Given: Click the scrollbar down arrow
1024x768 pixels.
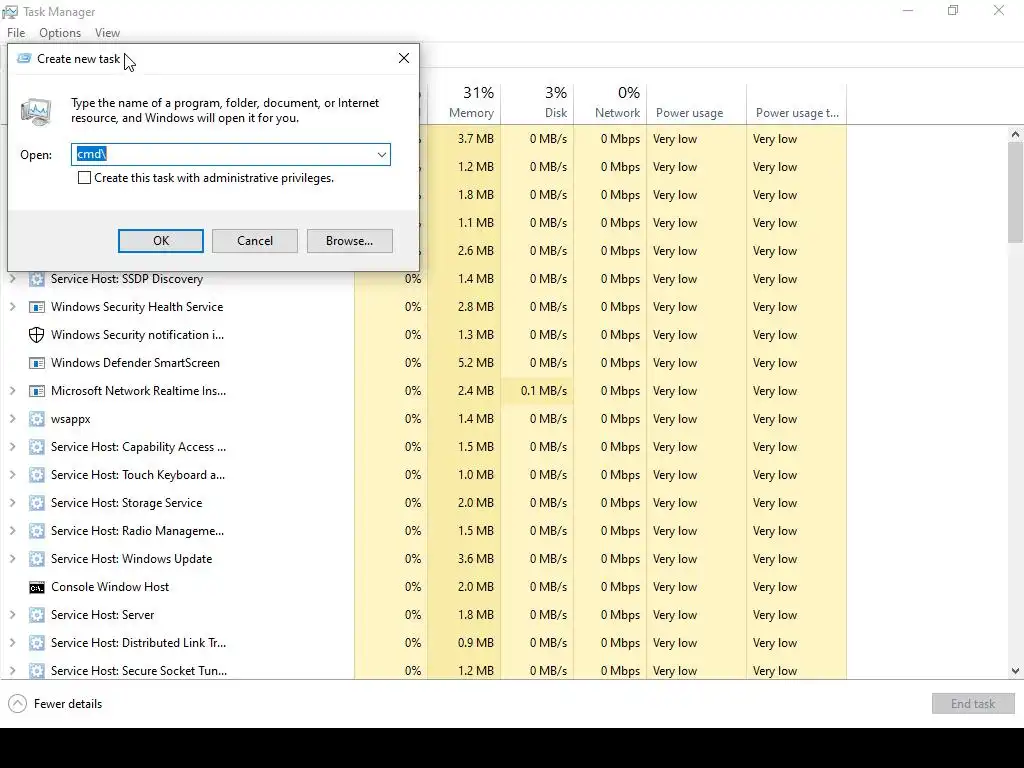Looking at the screenshot, I should [1015, 671].
